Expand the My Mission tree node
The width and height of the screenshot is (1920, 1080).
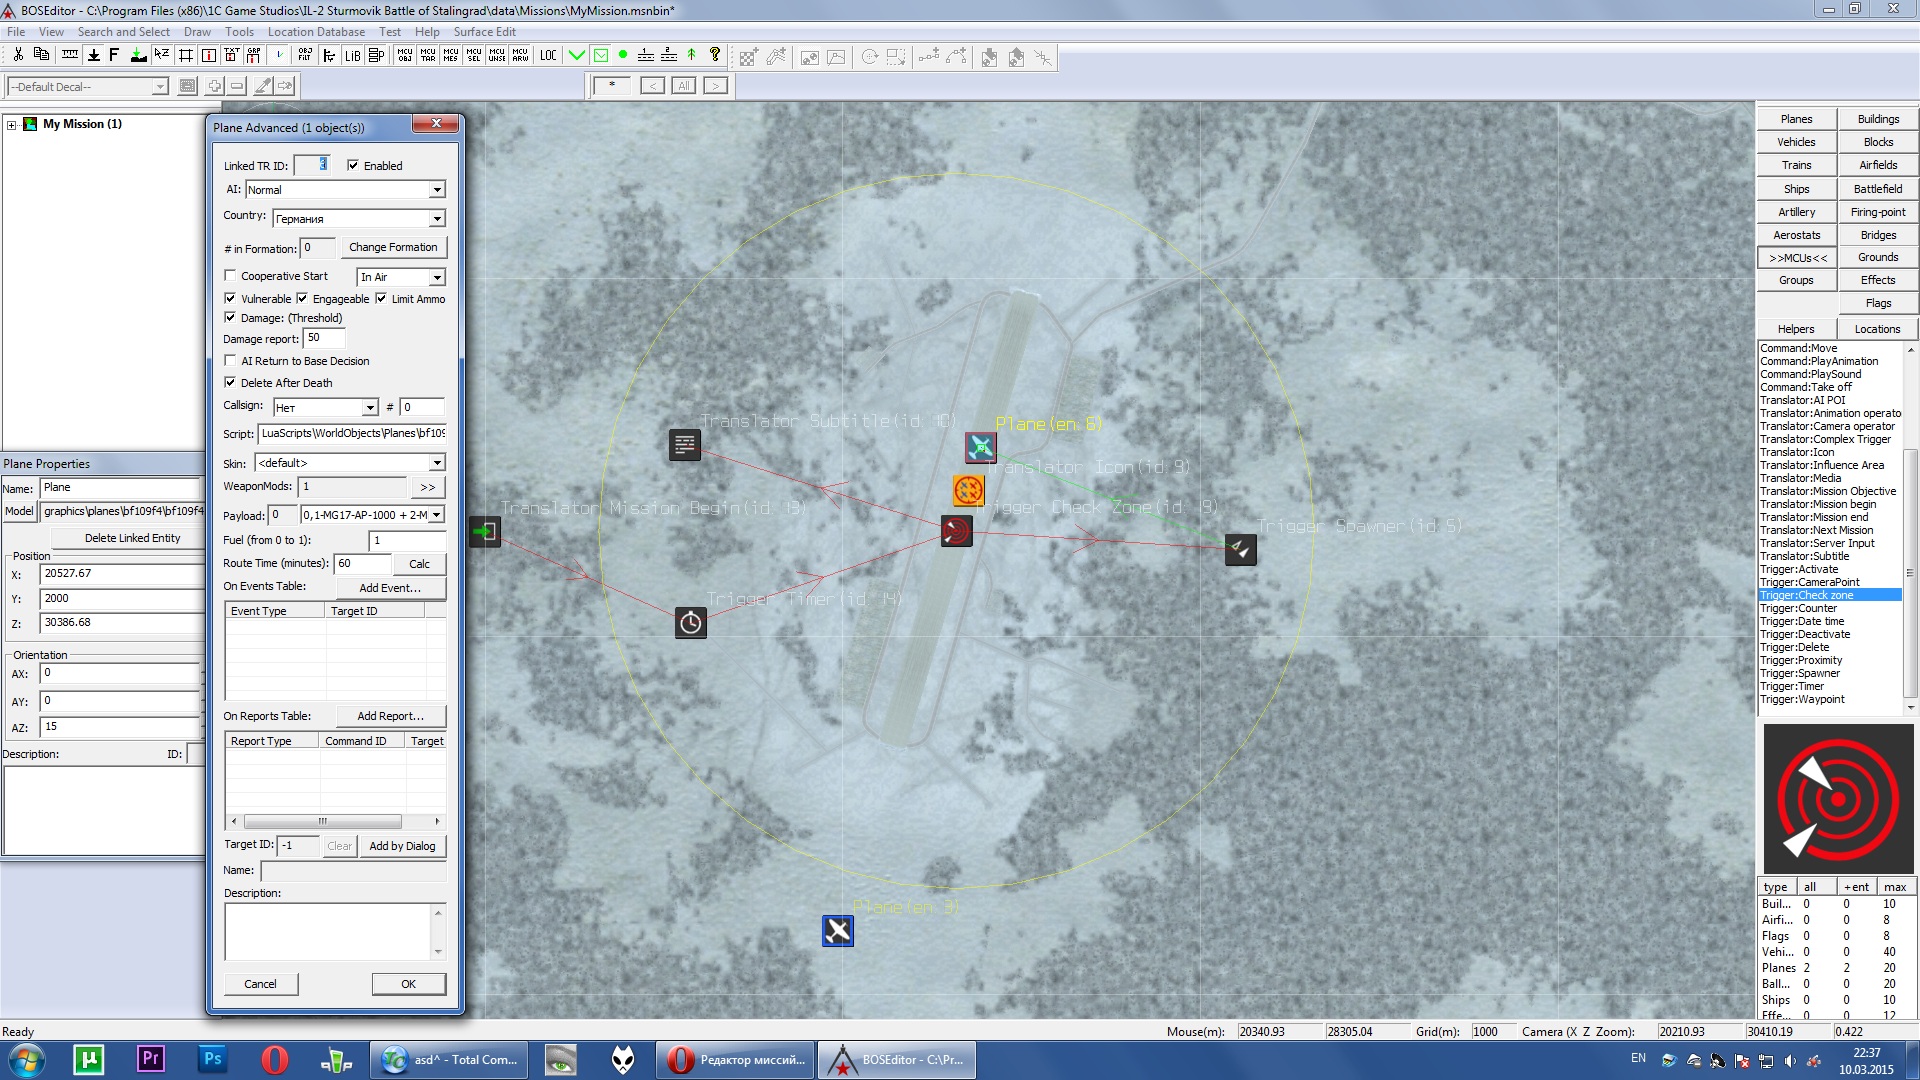(12, 125)
